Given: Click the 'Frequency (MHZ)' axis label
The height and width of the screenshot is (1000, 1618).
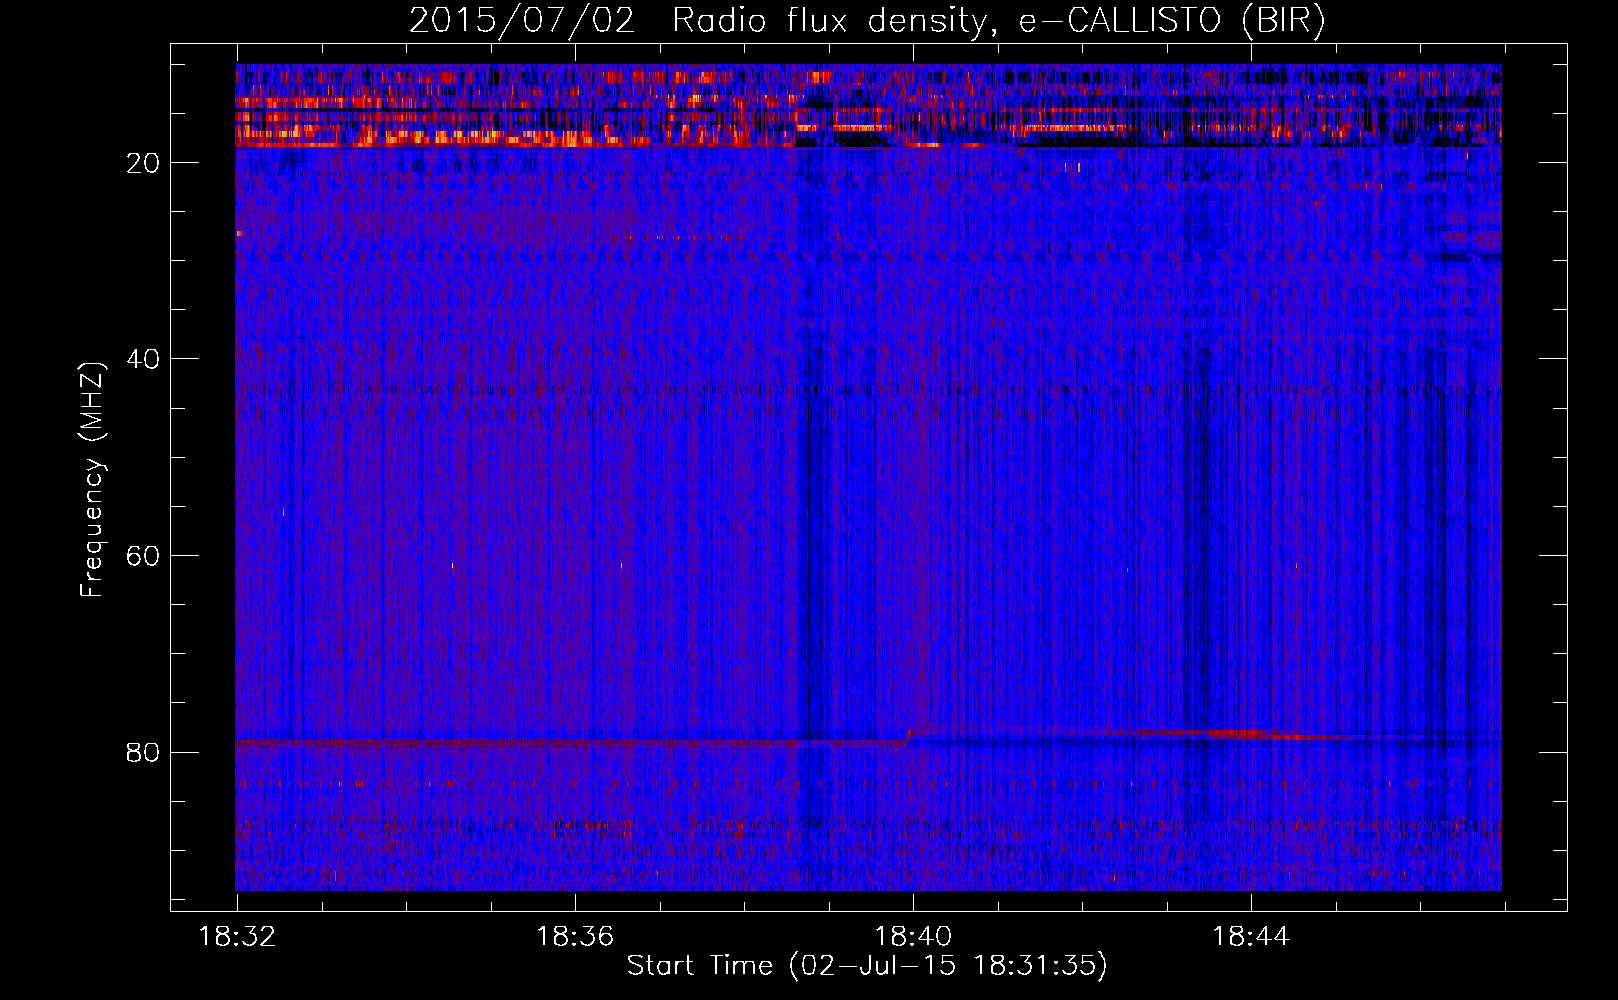Looking at the screenshot, I should [92, 480].
